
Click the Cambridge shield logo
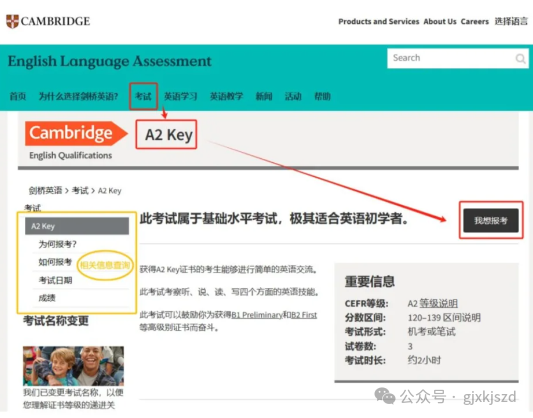tap(13, 21)
